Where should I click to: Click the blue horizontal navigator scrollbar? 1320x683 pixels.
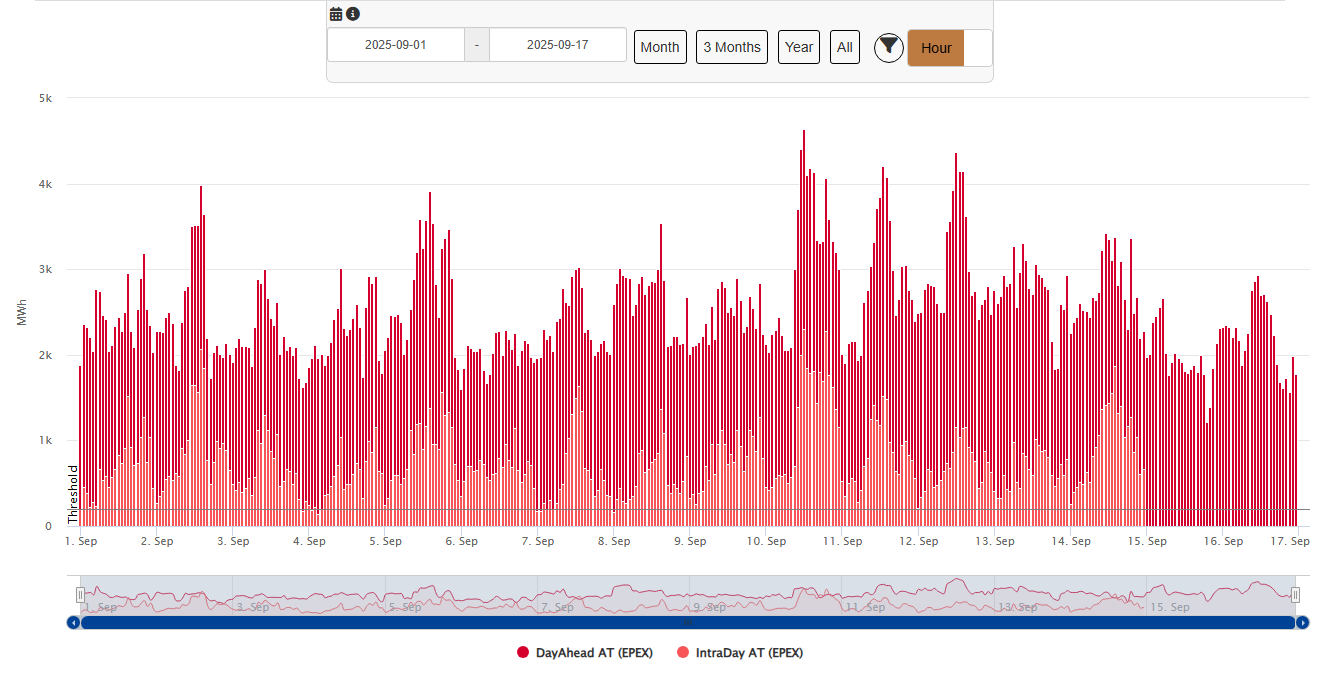point(687,623)
